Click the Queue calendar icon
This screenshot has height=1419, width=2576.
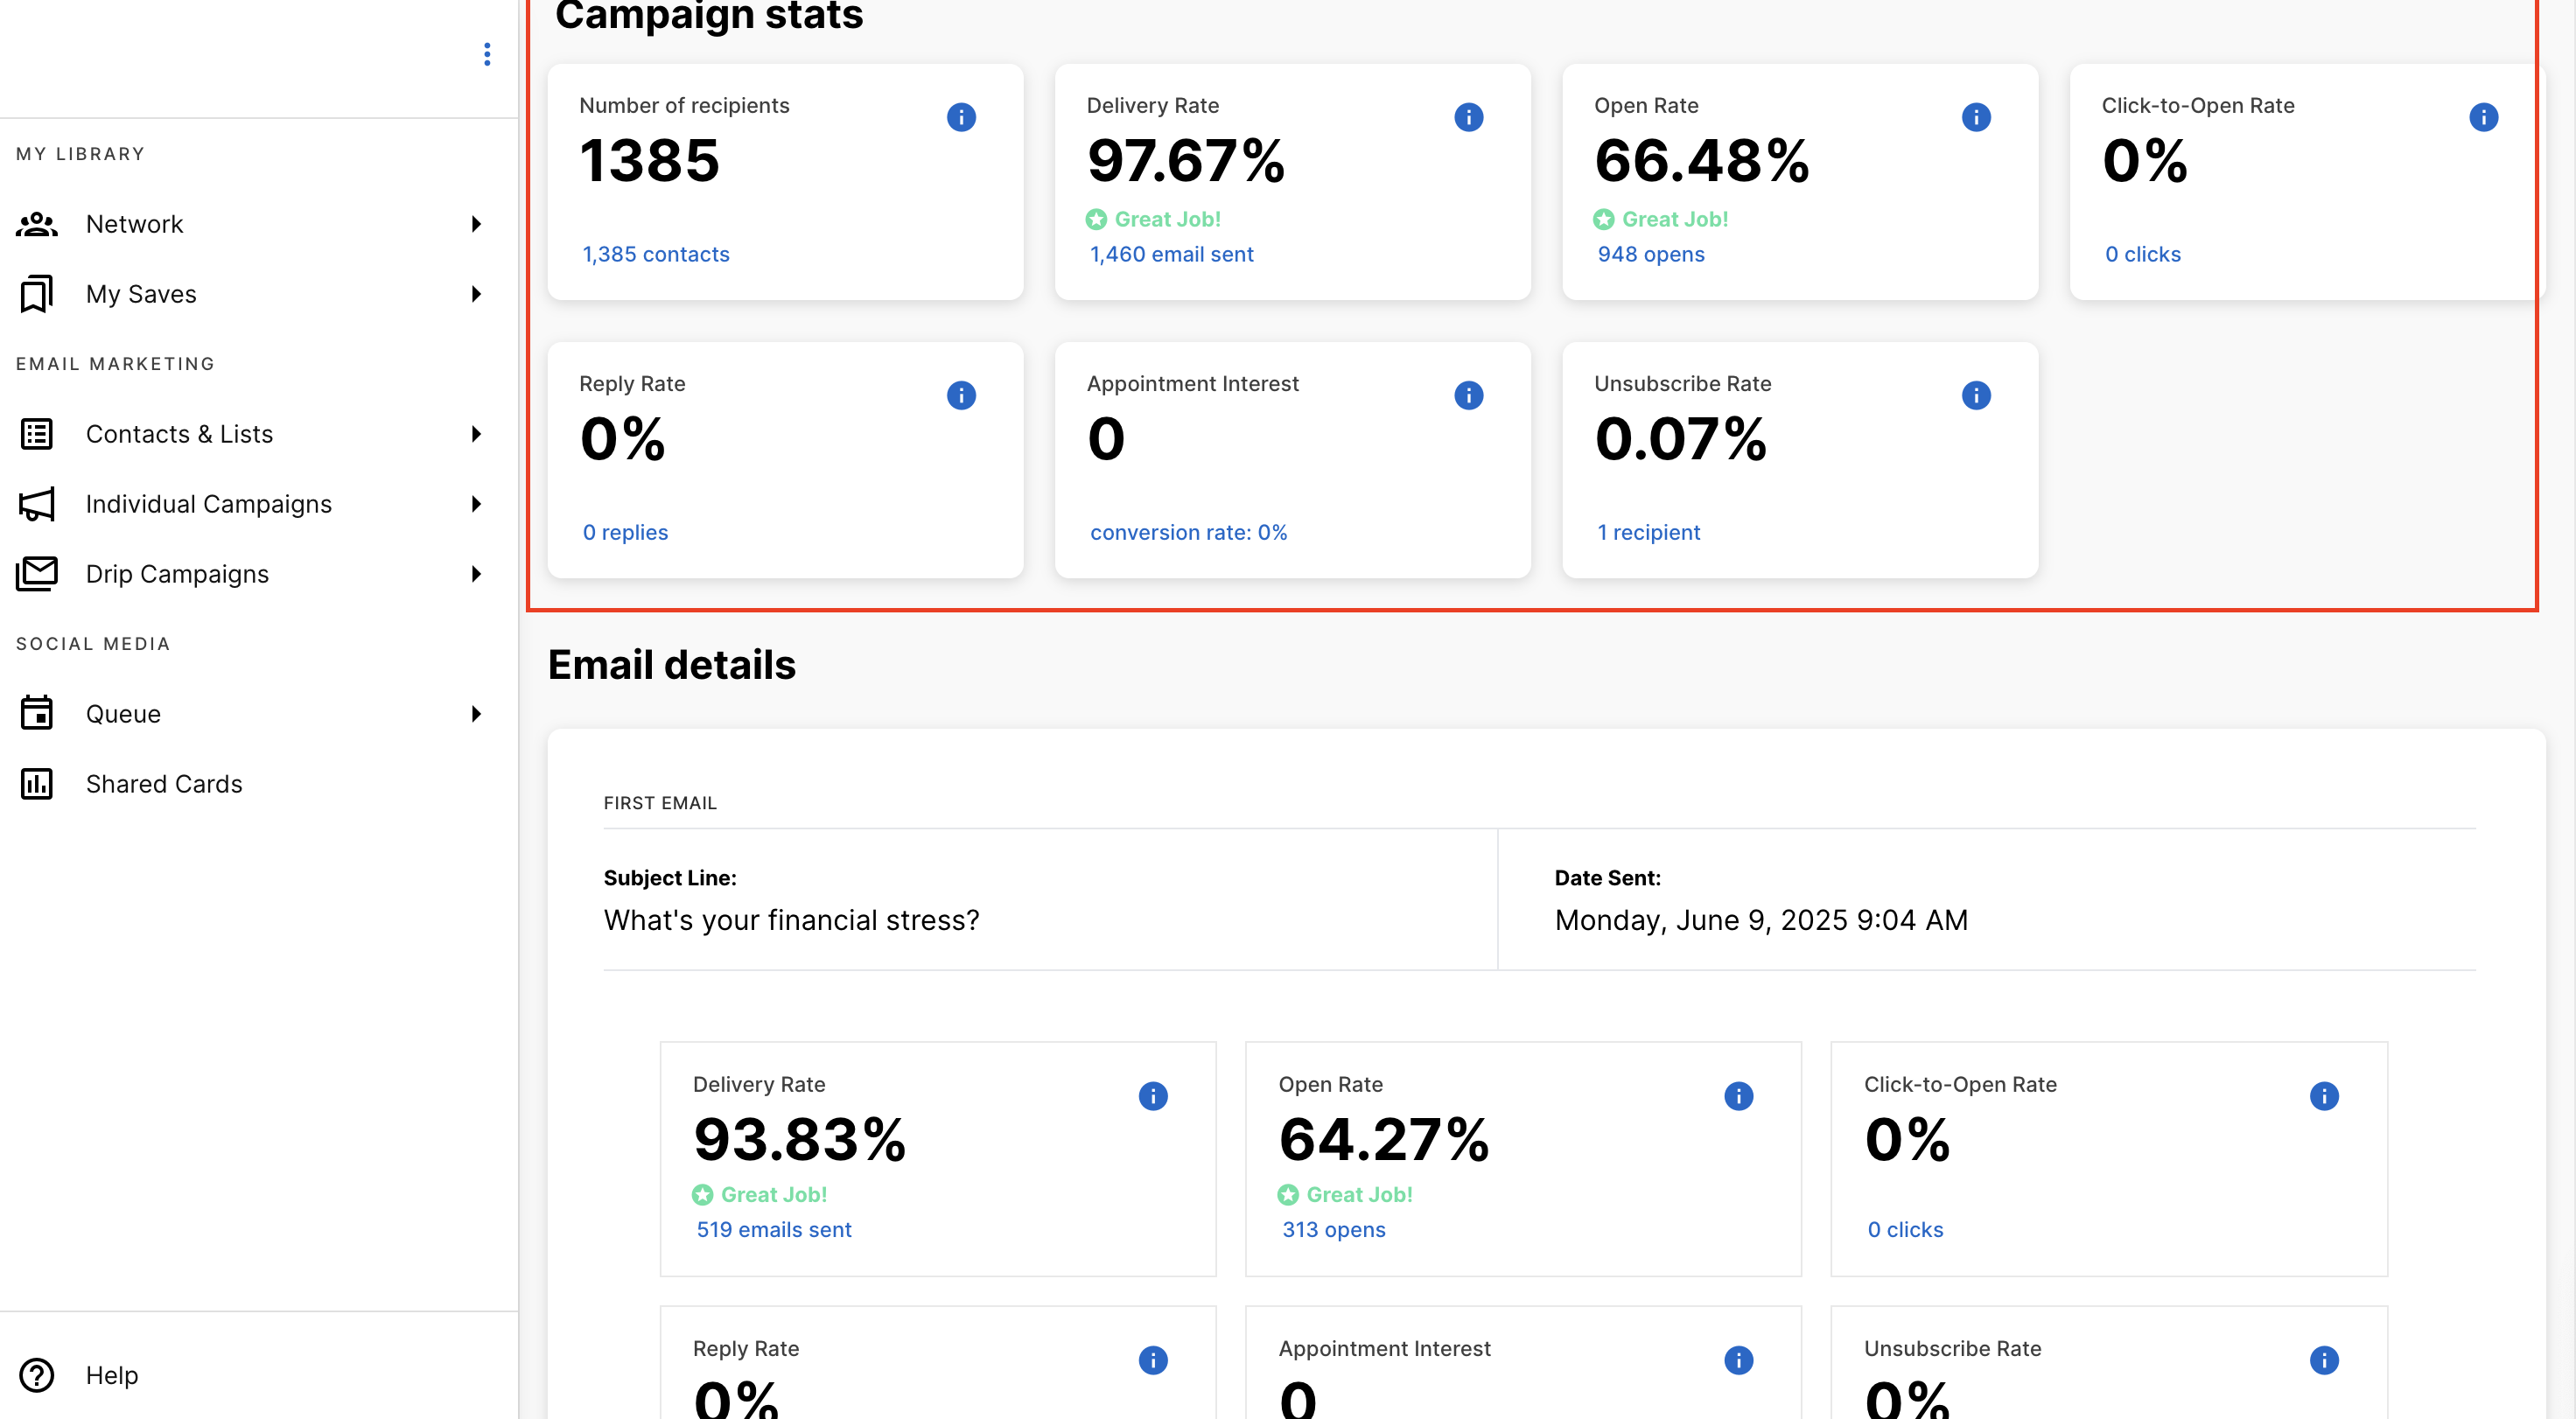pyautogui.click(x=37, y=713)
